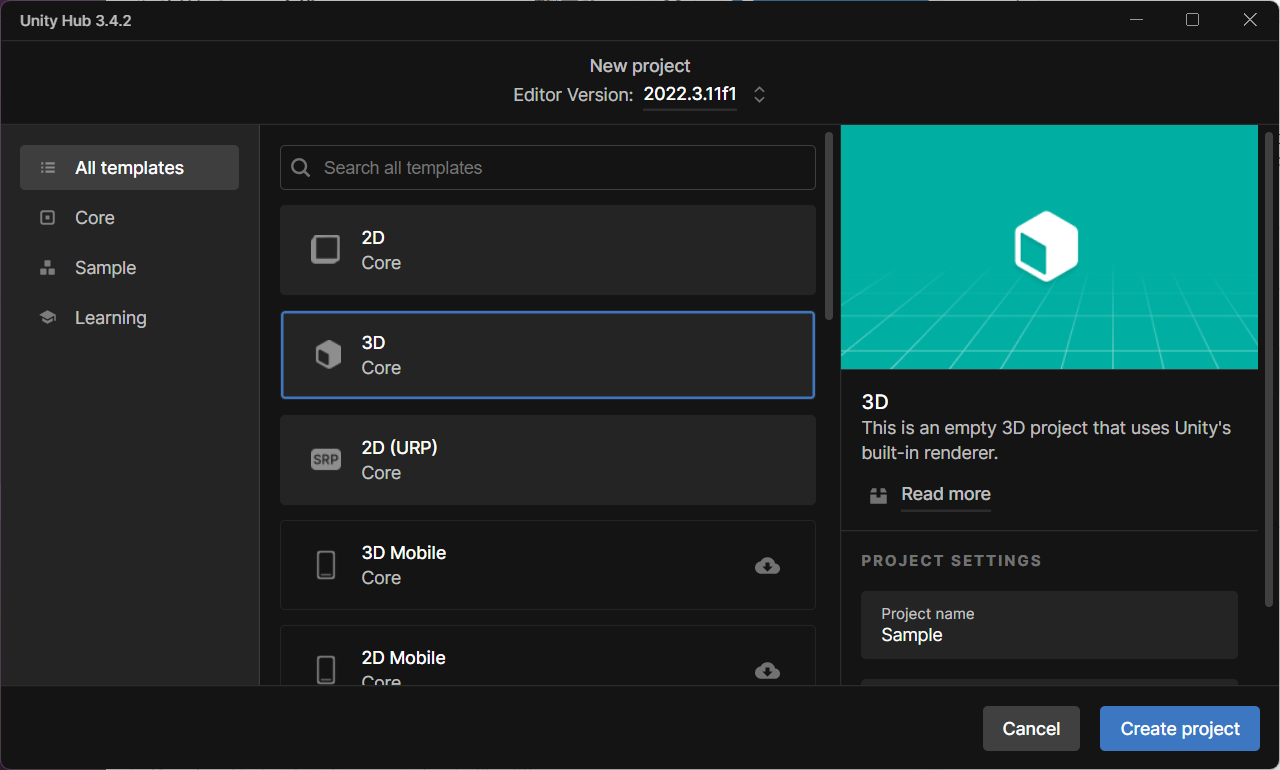Open the Sample templates section icon
This screenshot has width=1280, height=770.
(47, 267)
